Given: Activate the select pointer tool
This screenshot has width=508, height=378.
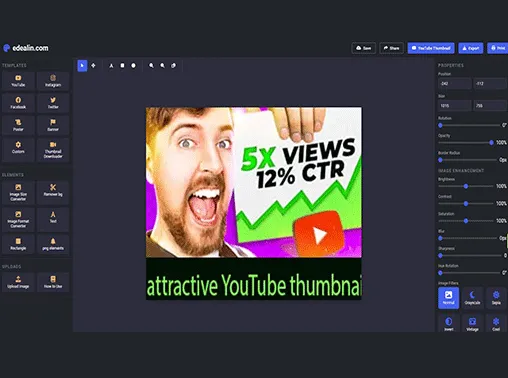Looking at the screenshot, I should 82,66.
